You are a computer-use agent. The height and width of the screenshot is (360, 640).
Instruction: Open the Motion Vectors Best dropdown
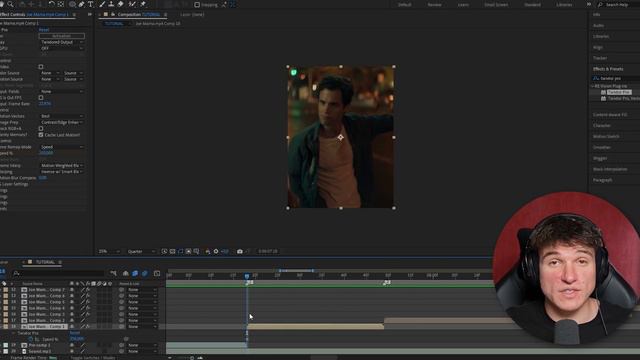click(x=62, y=116)
